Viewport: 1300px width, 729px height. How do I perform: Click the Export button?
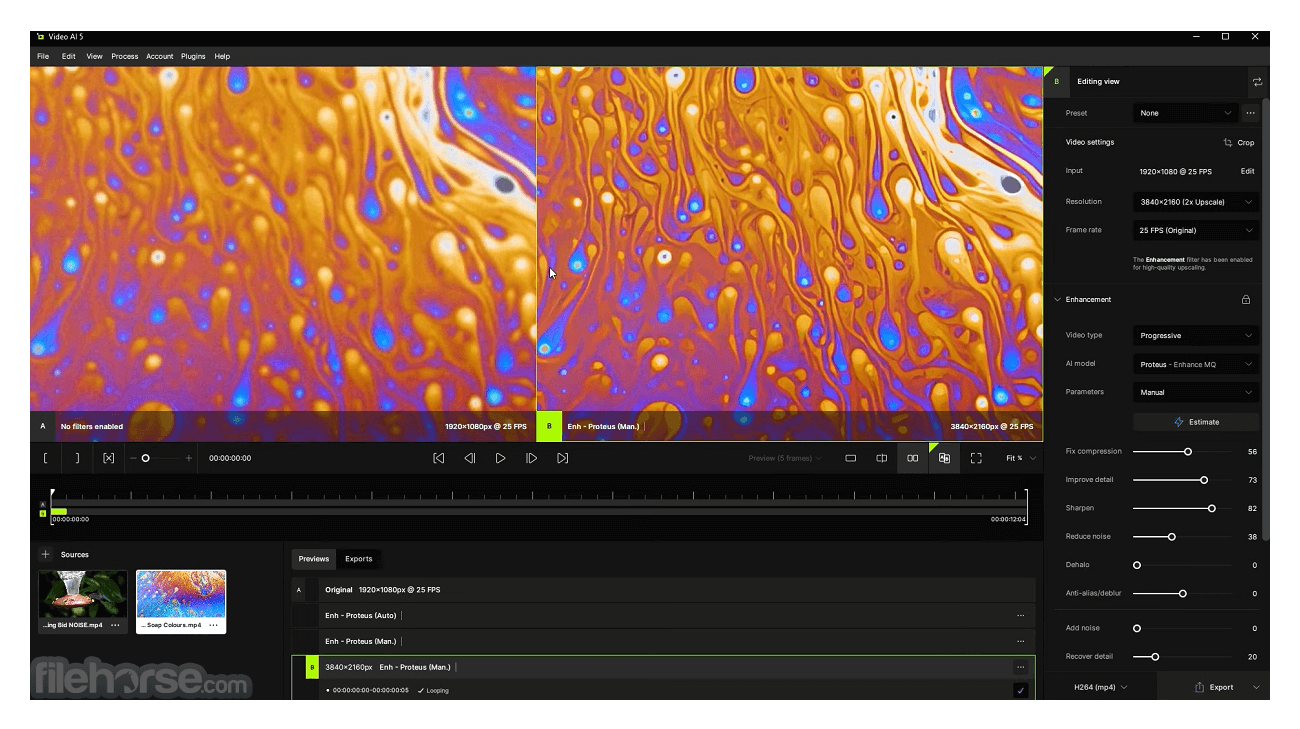(x=1213, y=687)
